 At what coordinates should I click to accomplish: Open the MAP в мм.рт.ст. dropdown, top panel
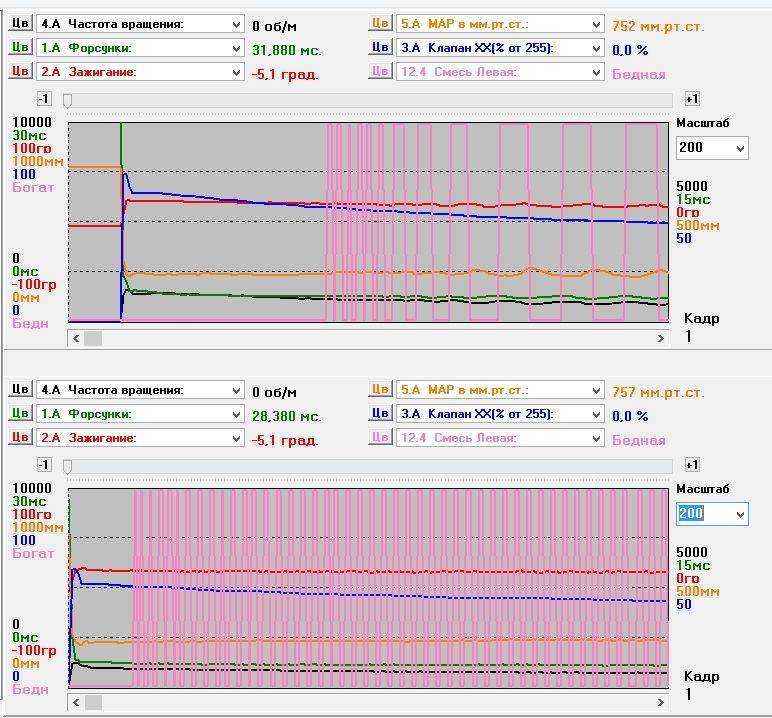tap(596, 24)
